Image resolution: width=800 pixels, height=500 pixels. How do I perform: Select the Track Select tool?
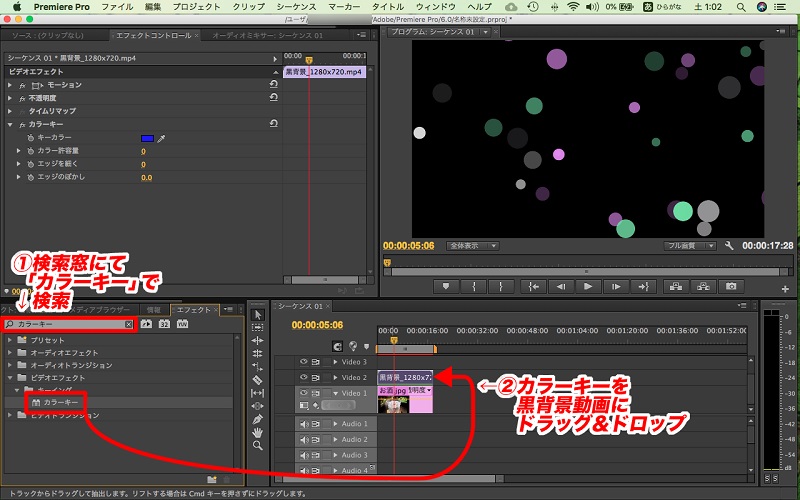[258, 328]
